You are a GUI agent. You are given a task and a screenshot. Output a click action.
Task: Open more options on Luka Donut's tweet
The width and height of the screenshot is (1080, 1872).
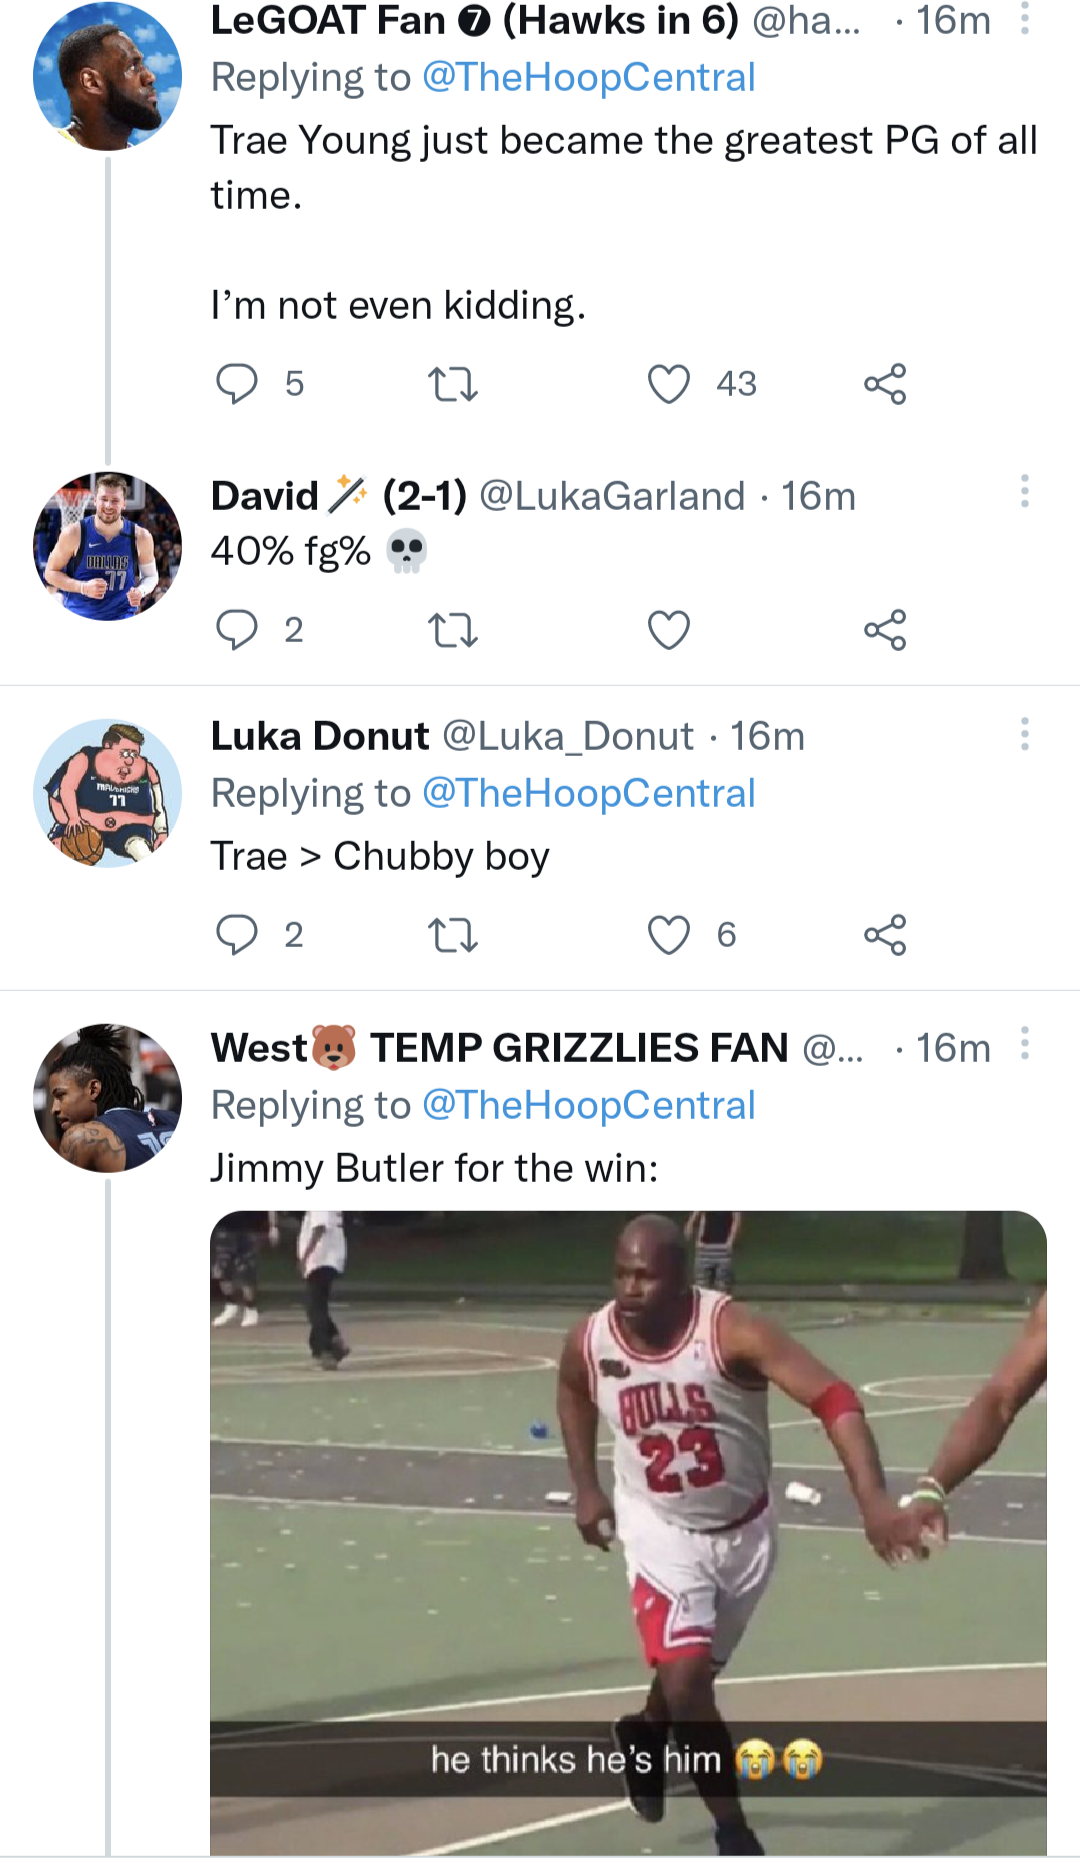1025,734
